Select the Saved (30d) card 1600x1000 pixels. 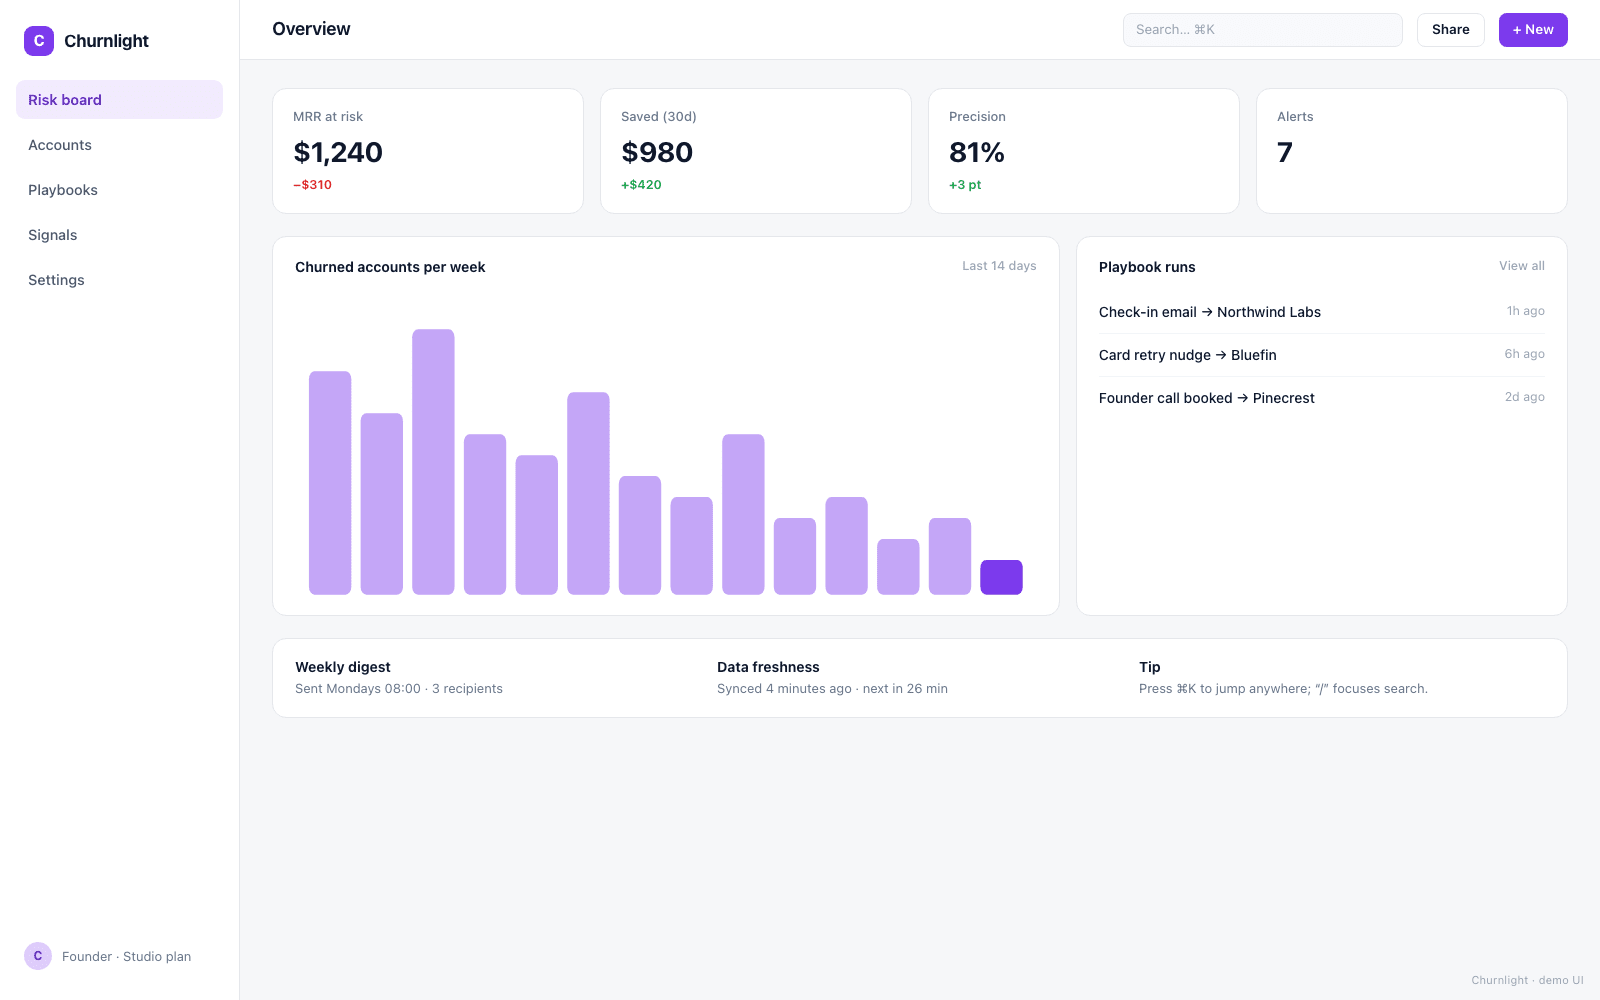coord(756,151)
